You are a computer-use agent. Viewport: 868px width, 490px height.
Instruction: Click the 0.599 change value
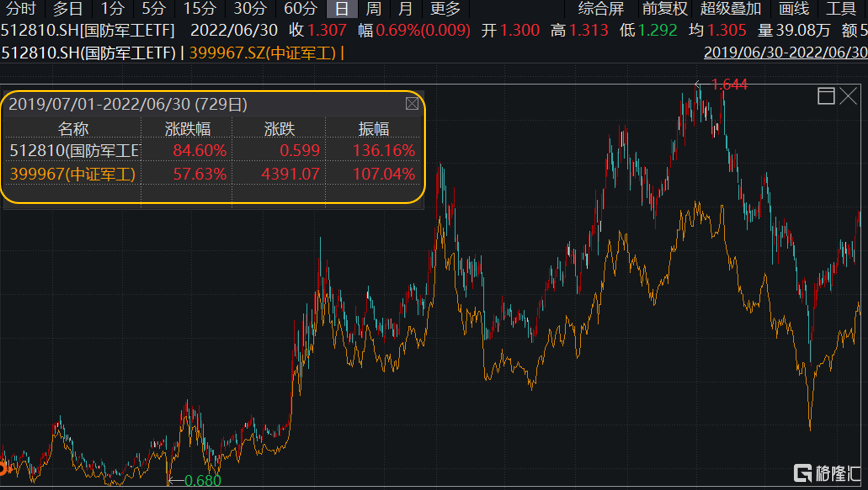[x=299, y=151]
